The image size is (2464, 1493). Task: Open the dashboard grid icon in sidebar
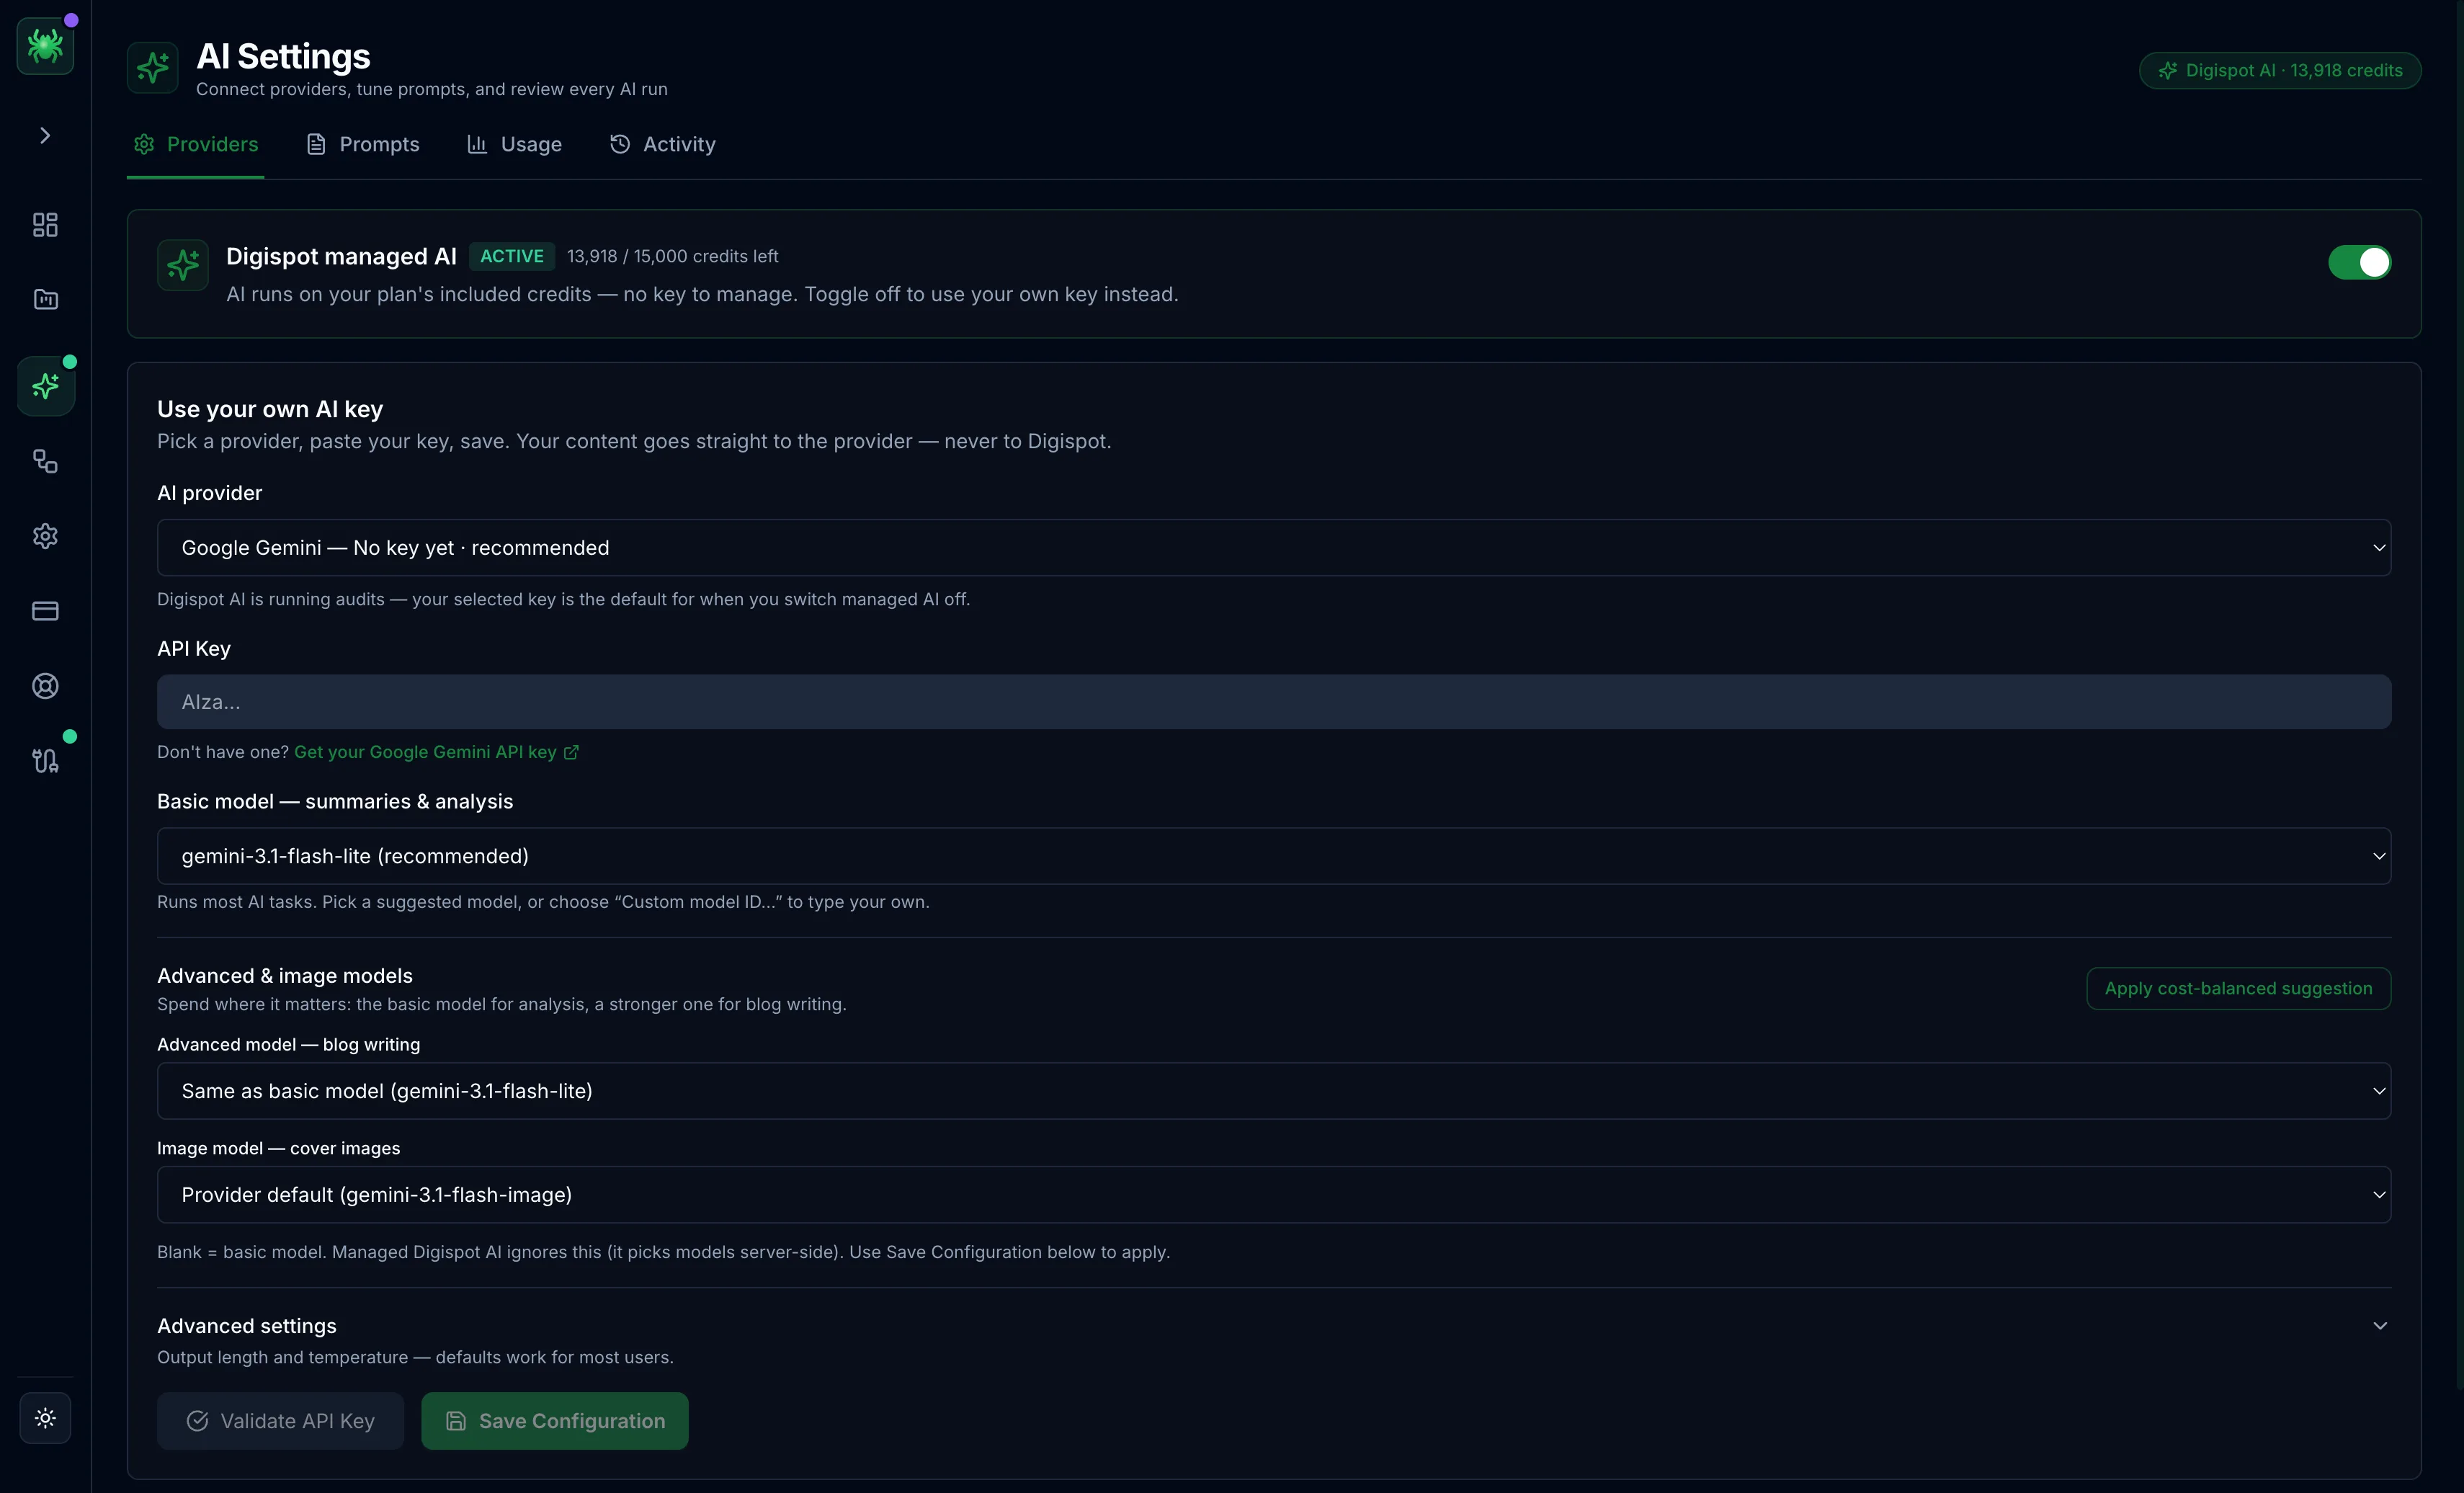pyautogui.click(x=45, y=224)
